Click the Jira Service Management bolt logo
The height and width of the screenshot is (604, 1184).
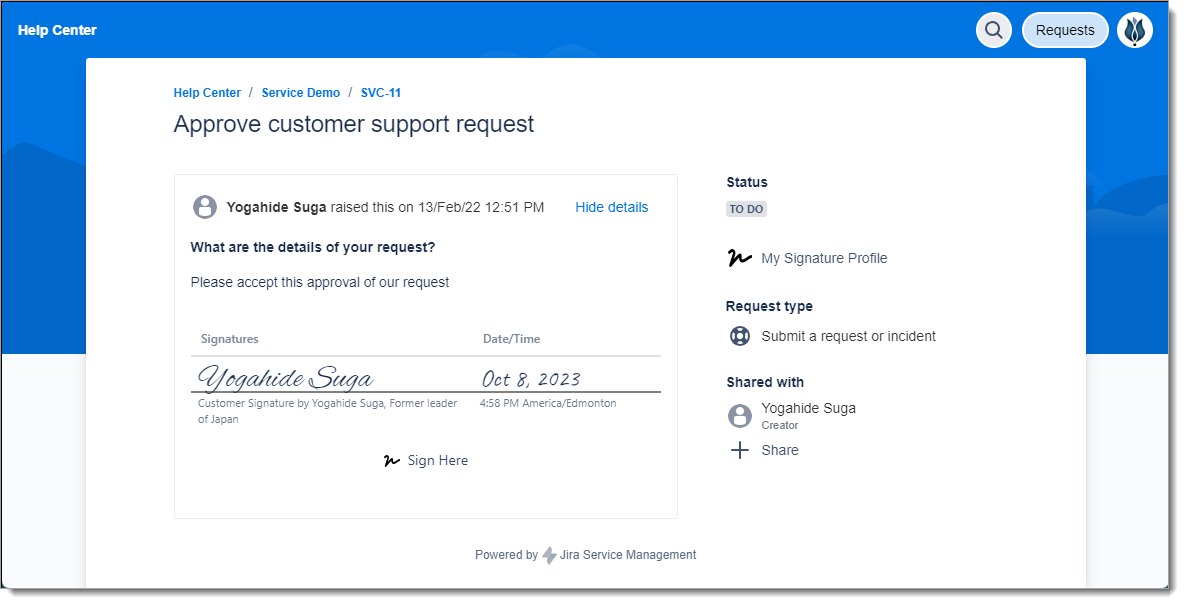tap(549, 555)
